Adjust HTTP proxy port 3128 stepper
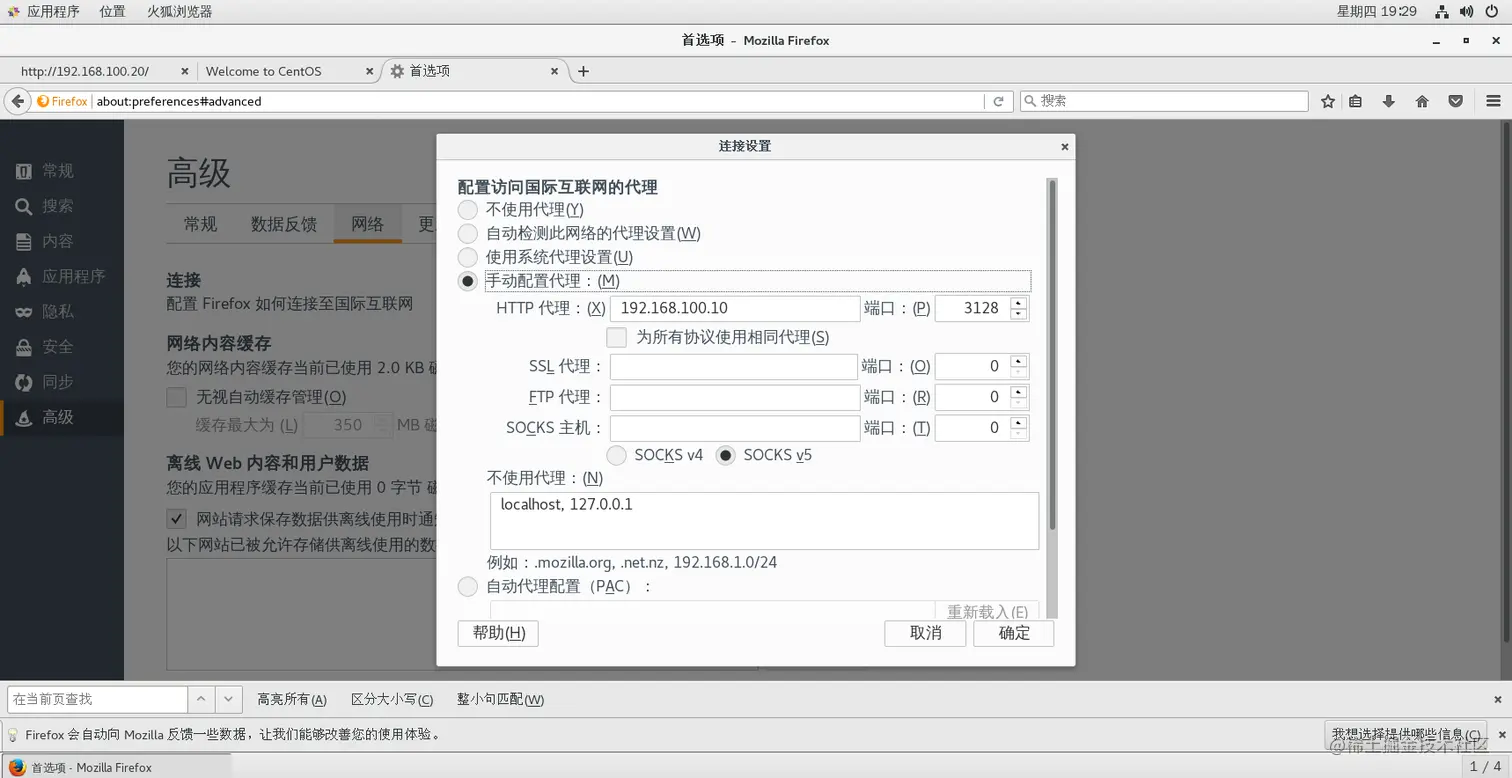Viewport: 1512px width, 778px height. [x=1018, y=308]
